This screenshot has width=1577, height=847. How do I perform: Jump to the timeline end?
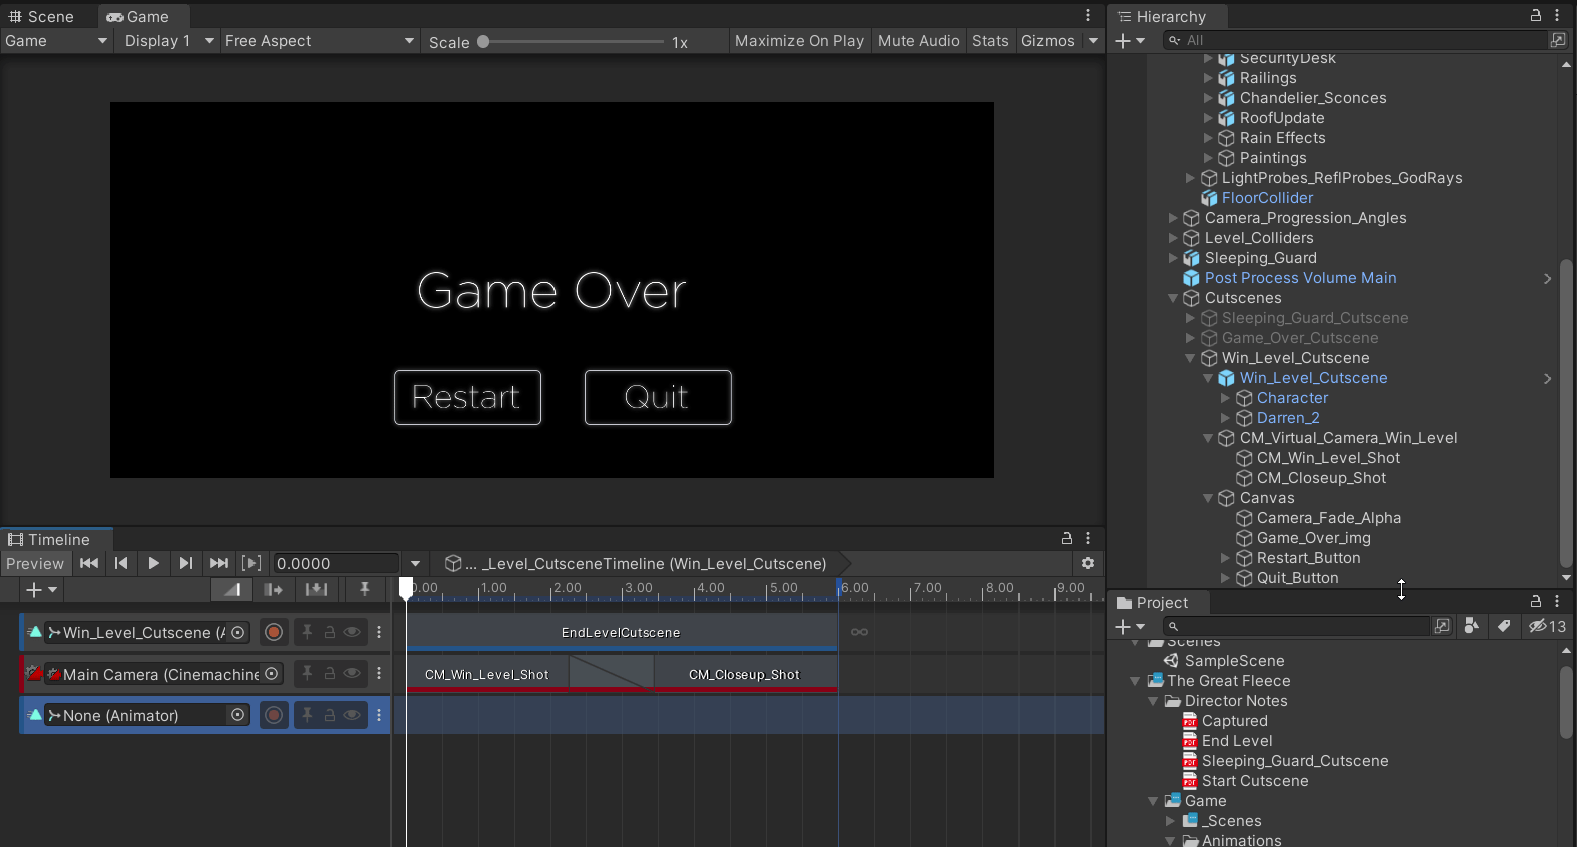point(219,563)
